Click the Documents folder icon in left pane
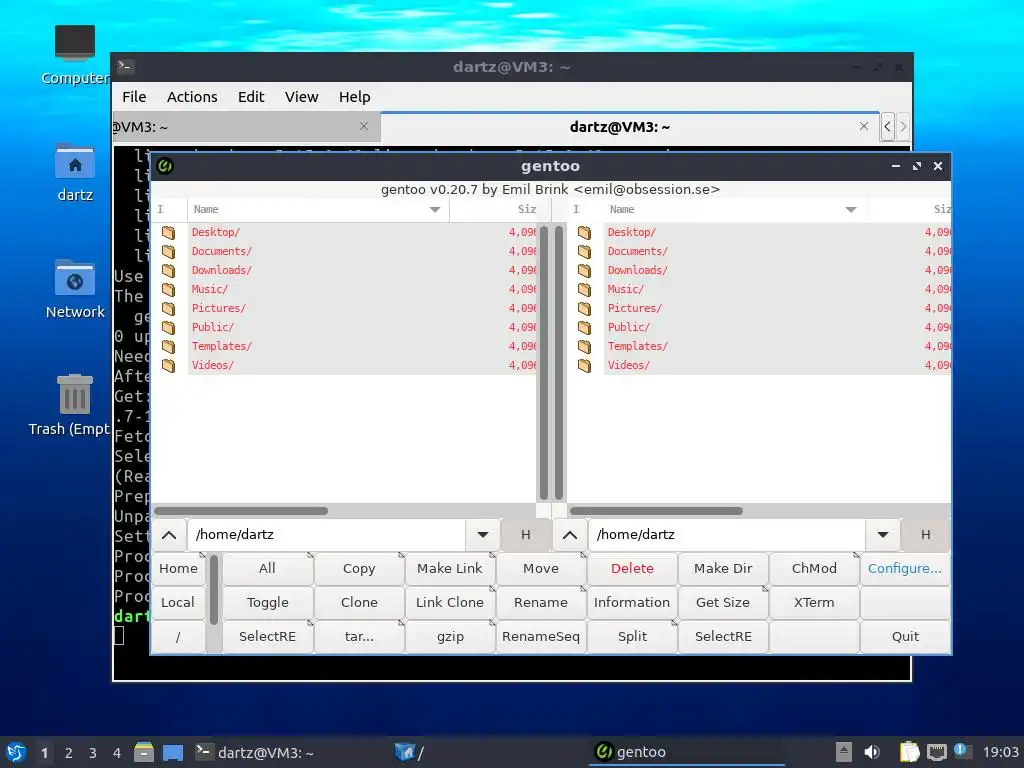Screen dimensions: 1024x768 pos(168,251)
